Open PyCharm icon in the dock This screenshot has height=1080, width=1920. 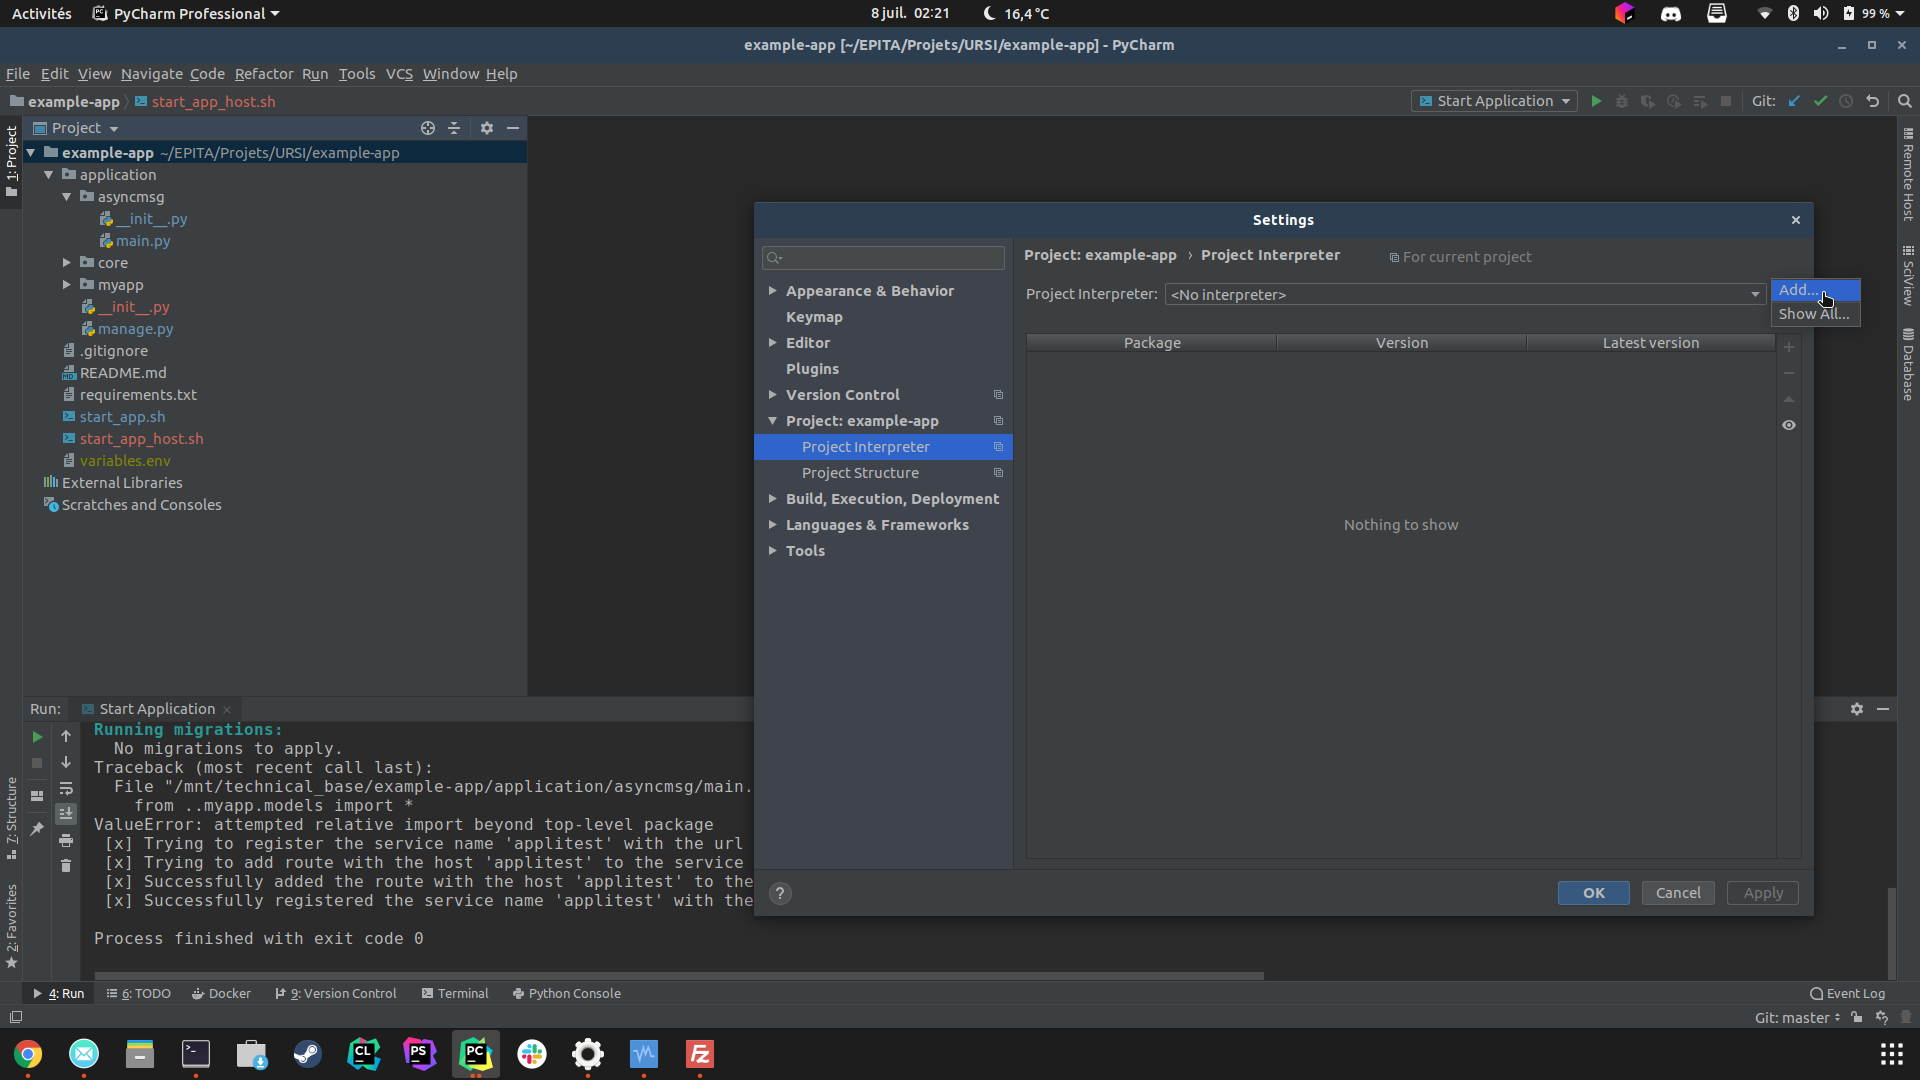click(476, 1054)
